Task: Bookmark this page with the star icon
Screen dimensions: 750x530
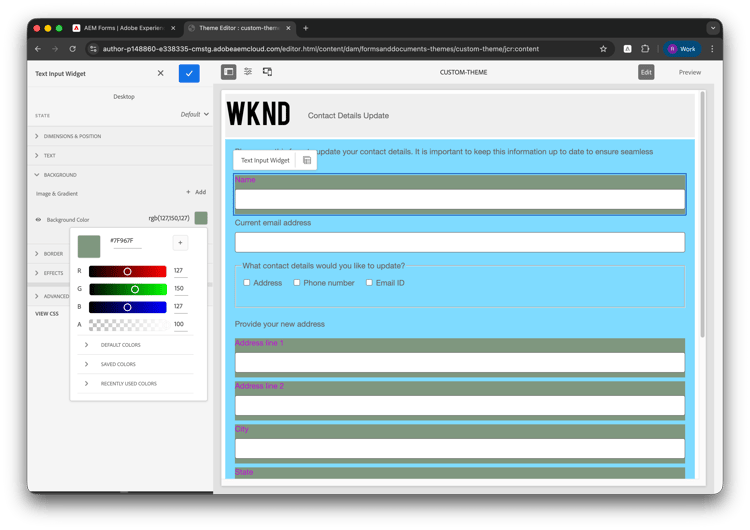Action: point(603,49)
